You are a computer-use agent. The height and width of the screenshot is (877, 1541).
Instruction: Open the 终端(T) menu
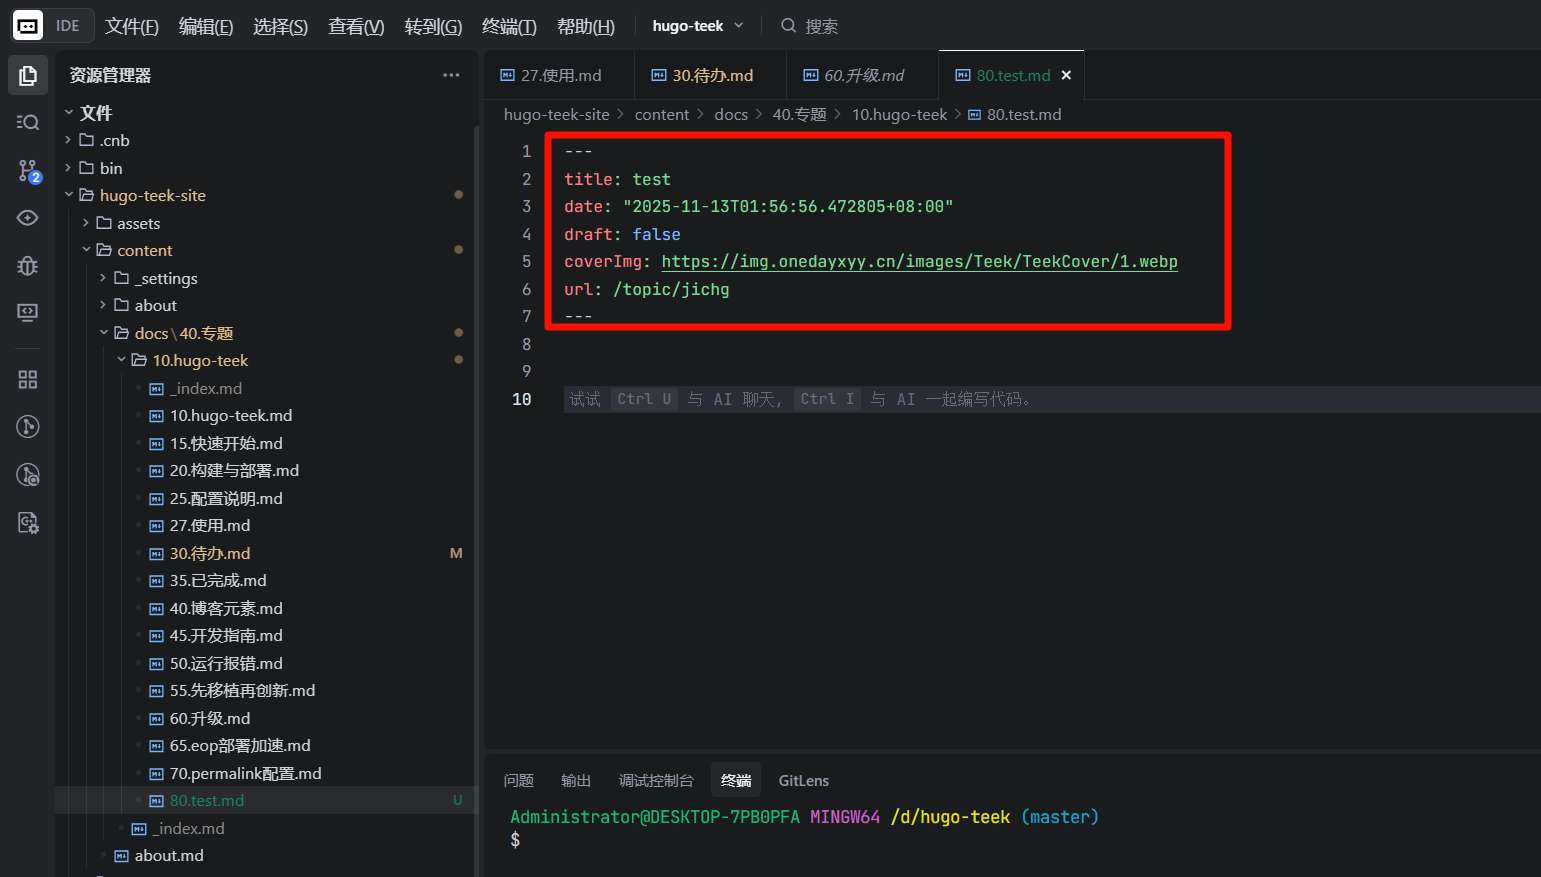[x=509, y=27]
